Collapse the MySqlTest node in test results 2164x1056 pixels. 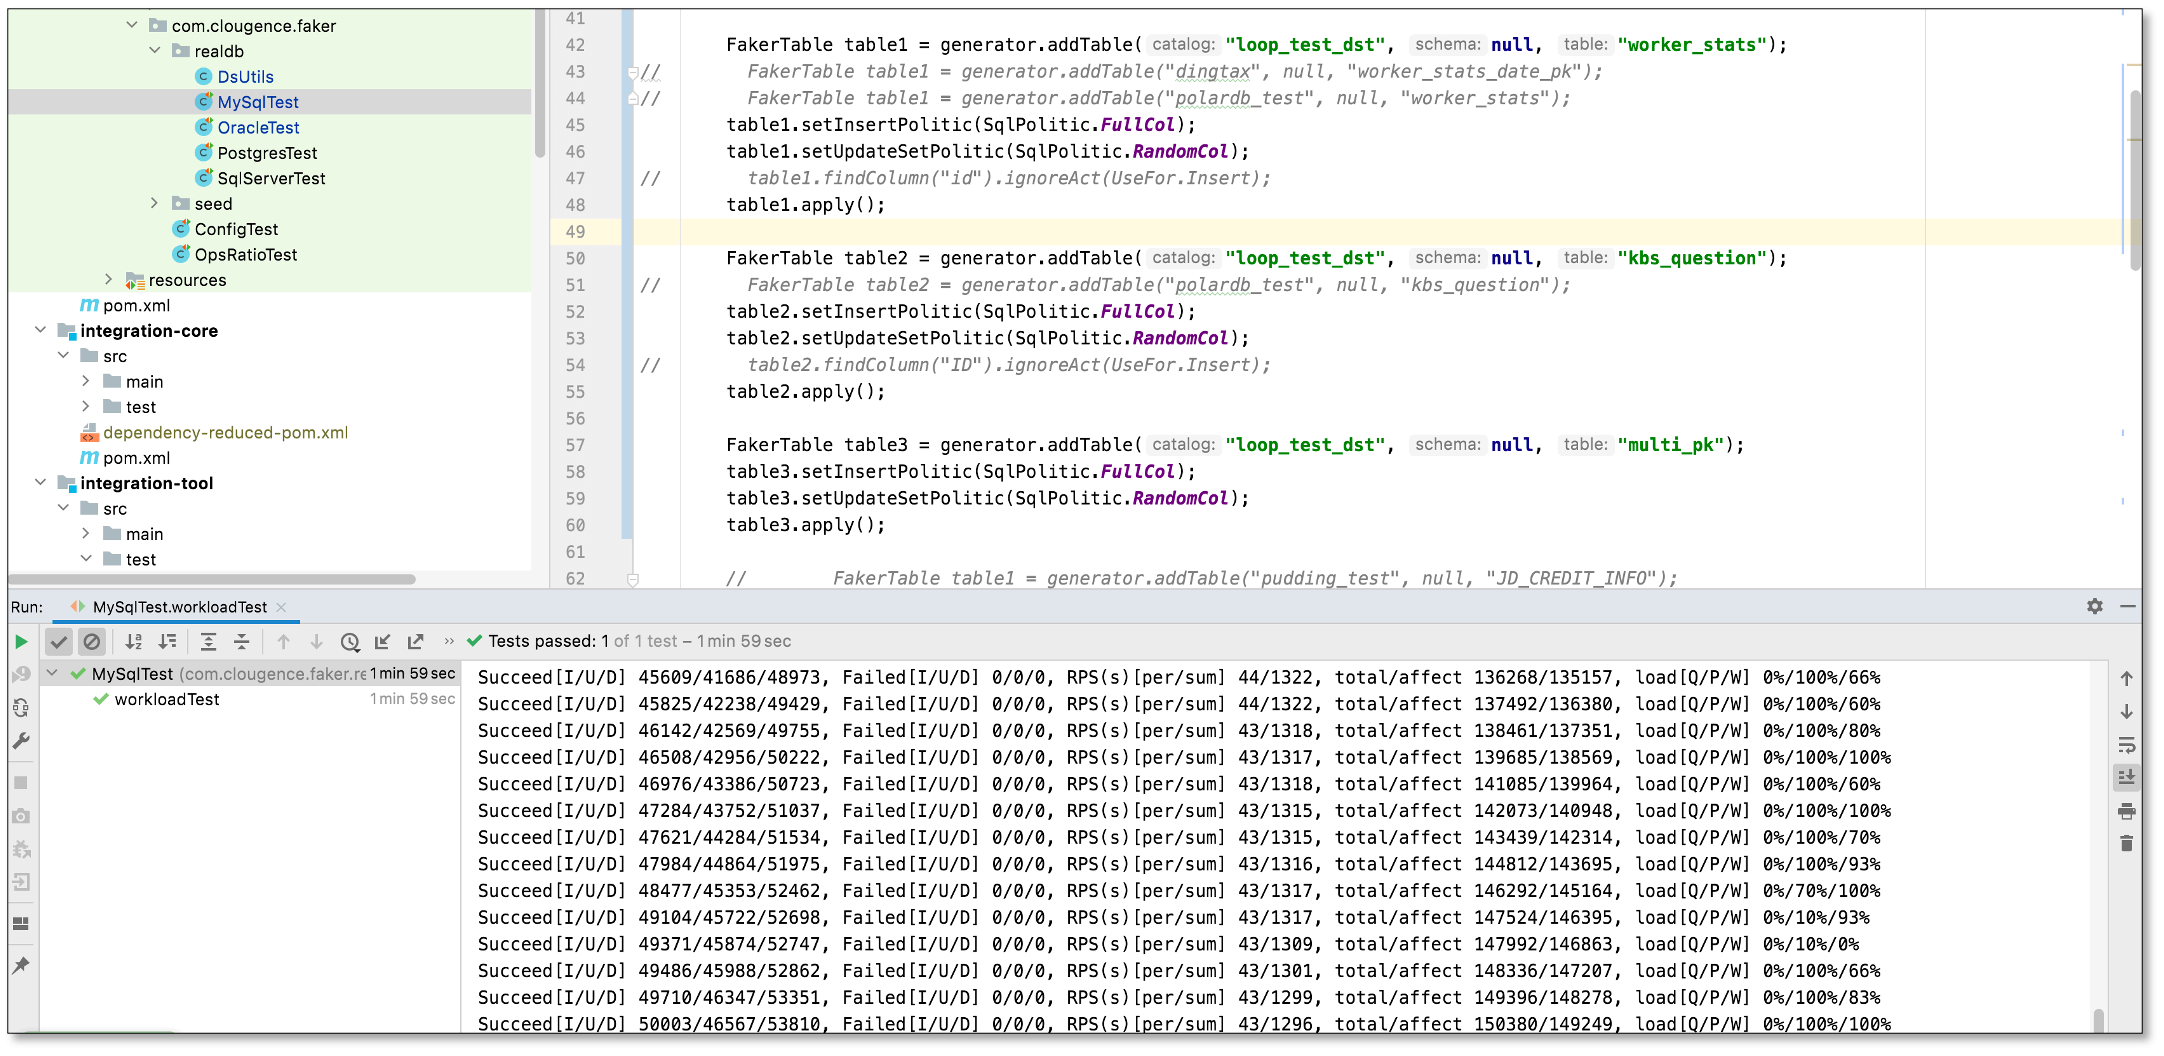[x=53, y=674]
